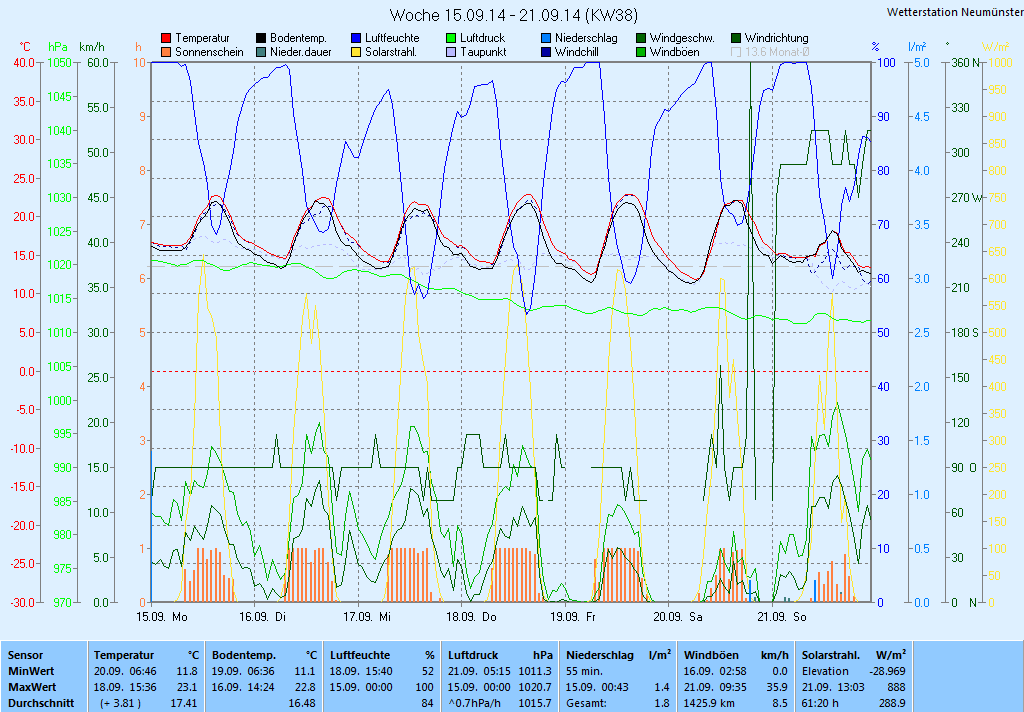The height and width of the screenshot is (712, 1024).
Task: Click the chart title Woche 15.09.14 - 21.09.14 (KW38)
Action: click(x=514, y=15)
